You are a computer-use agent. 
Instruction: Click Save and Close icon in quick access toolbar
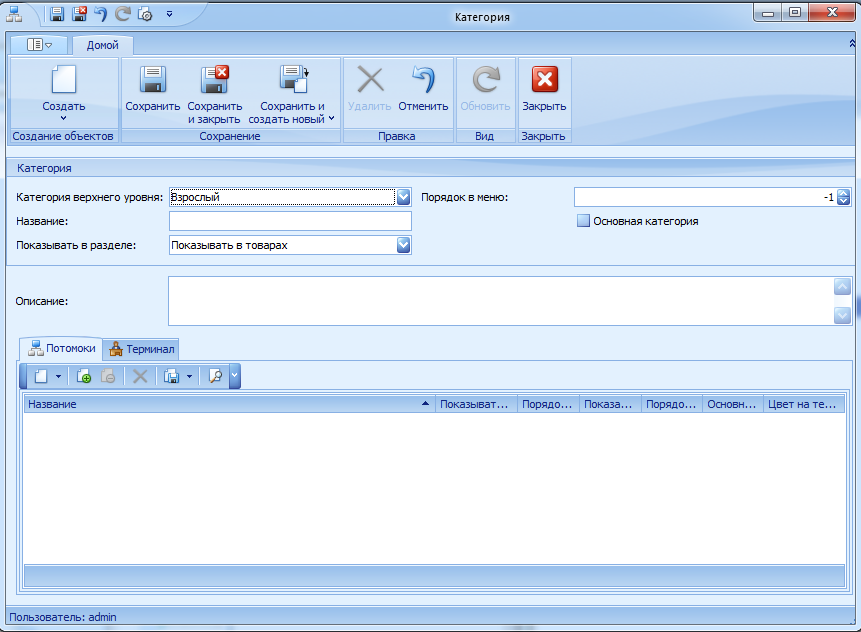pos(79,14)
